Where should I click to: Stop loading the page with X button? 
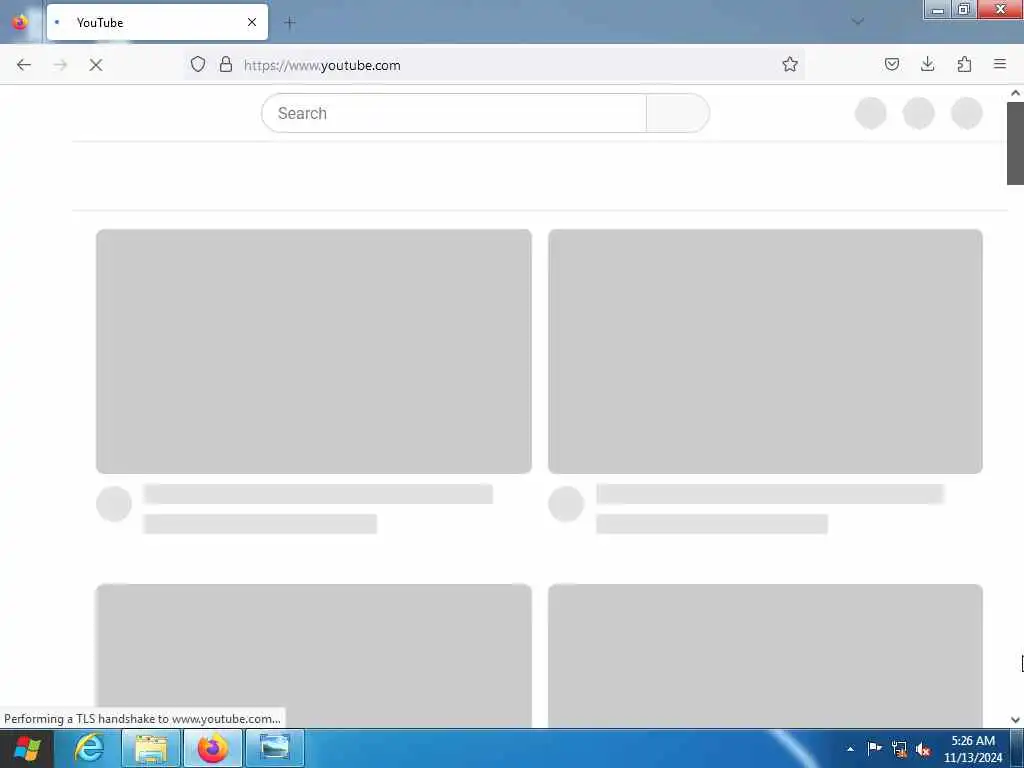coord(96,65)
